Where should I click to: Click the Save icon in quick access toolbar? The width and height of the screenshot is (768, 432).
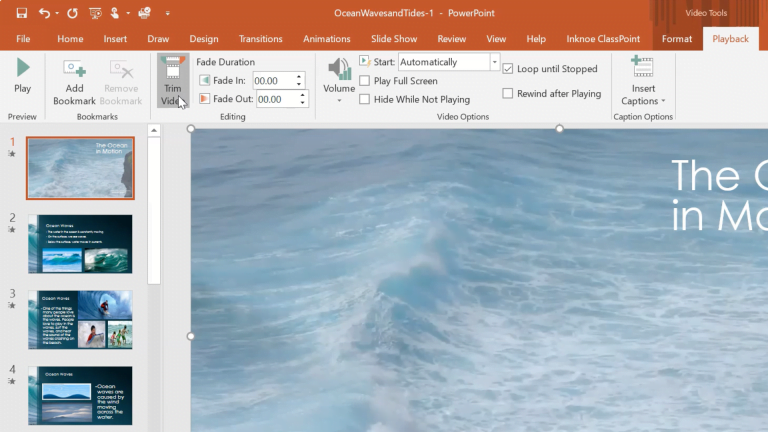coord(22,13)
